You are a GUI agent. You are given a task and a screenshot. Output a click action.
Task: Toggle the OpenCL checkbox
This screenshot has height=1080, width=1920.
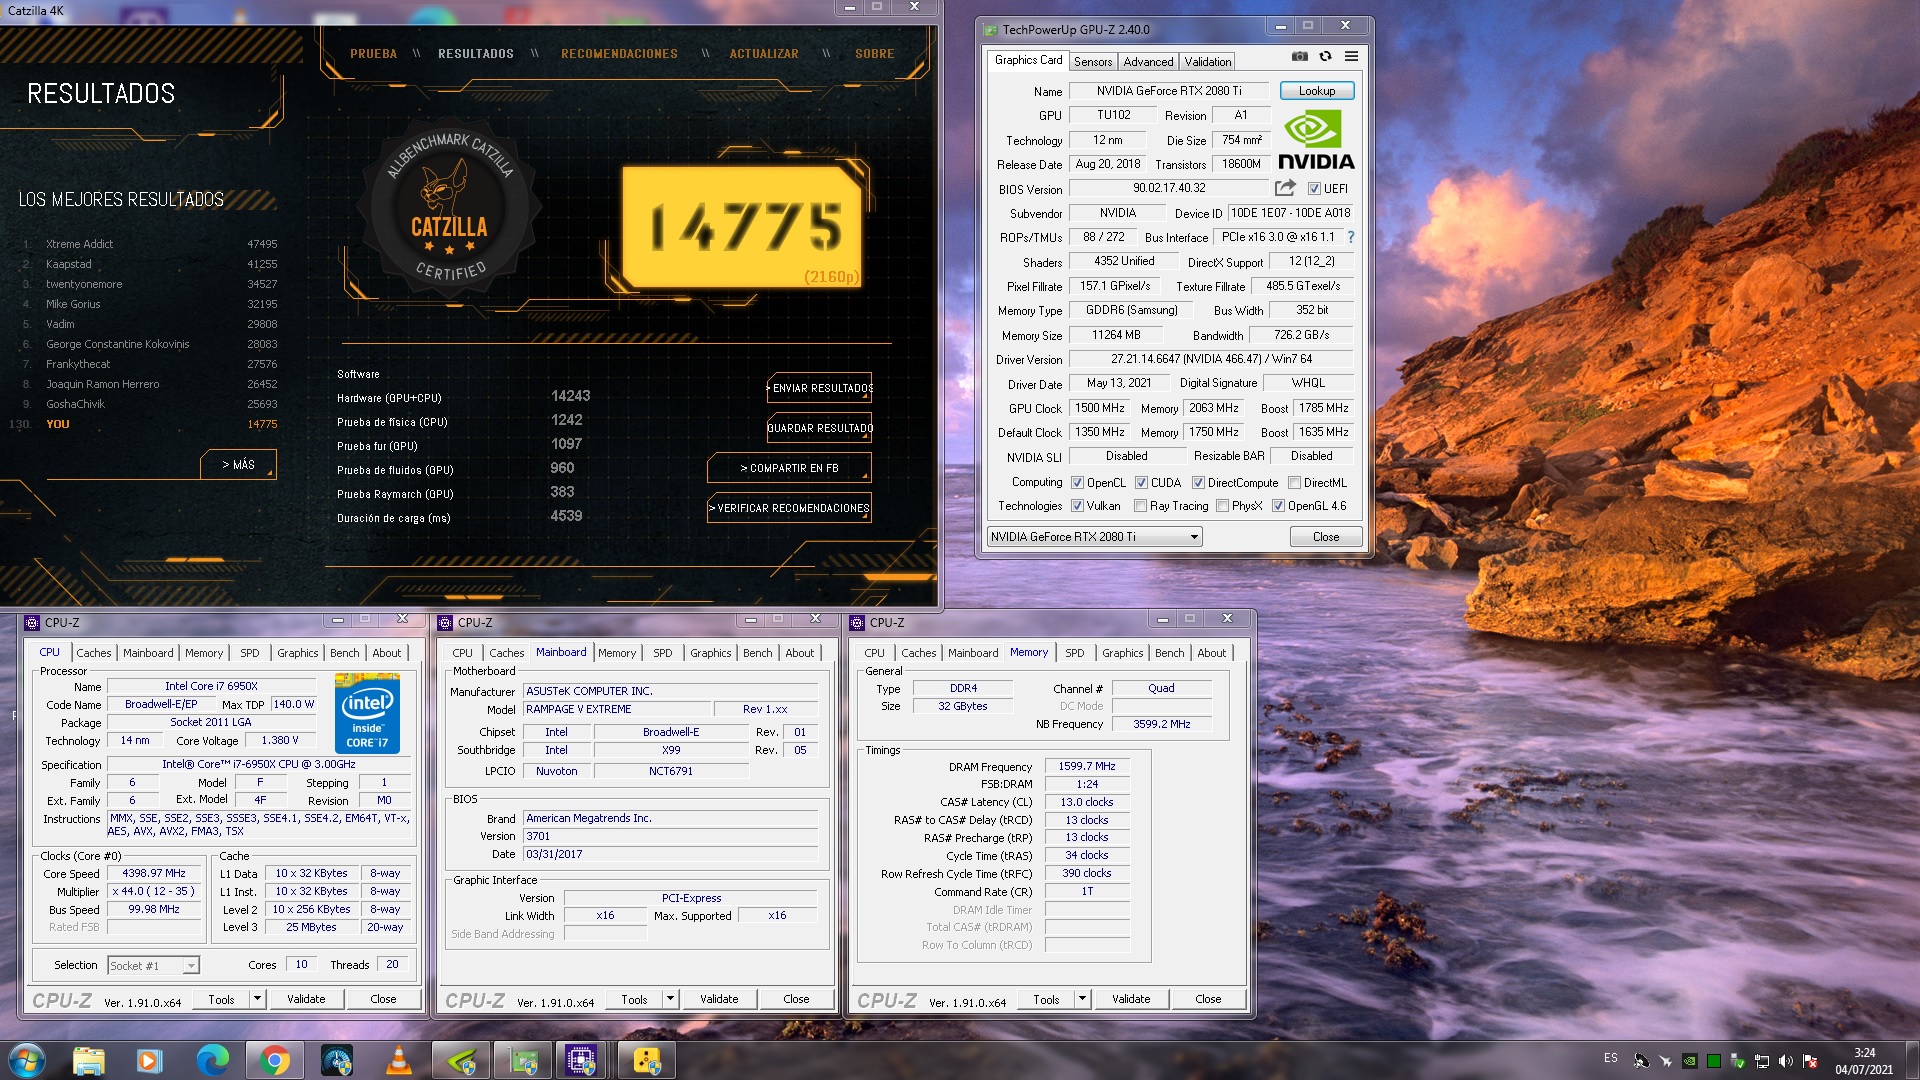[1077, 483]
